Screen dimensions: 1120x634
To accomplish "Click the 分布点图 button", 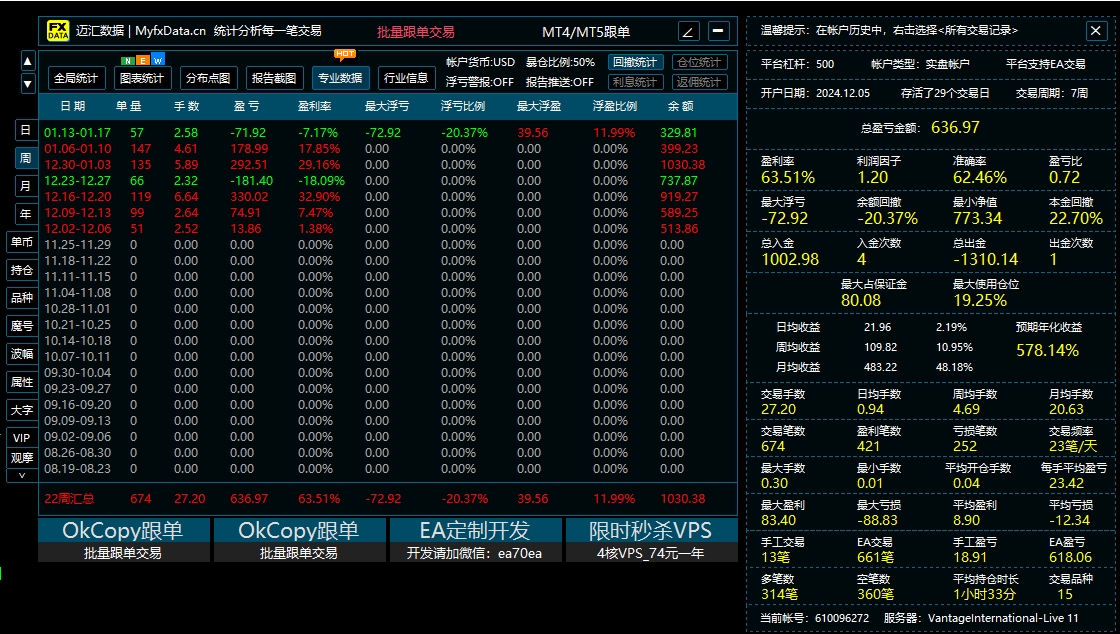I will (x=208, y=78).
